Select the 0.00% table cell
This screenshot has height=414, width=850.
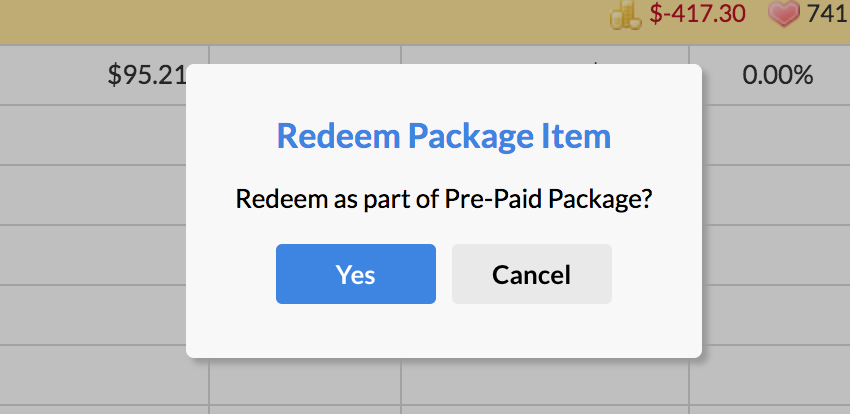(x=777, y=75)
